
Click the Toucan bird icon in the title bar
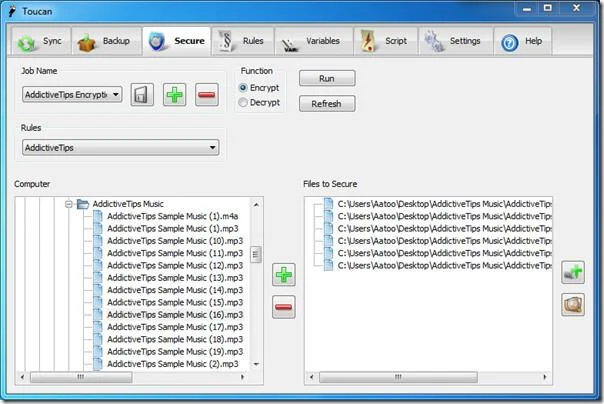12,11
